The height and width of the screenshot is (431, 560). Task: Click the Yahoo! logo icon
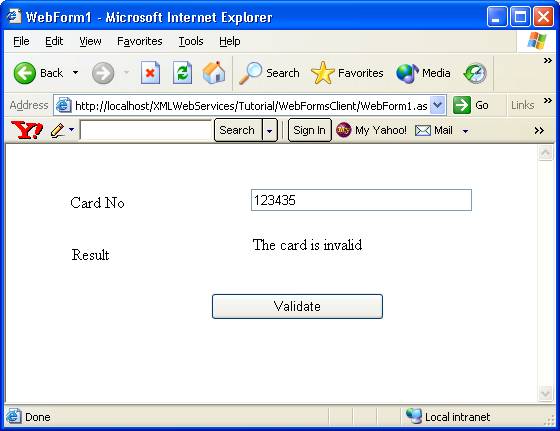27,130
